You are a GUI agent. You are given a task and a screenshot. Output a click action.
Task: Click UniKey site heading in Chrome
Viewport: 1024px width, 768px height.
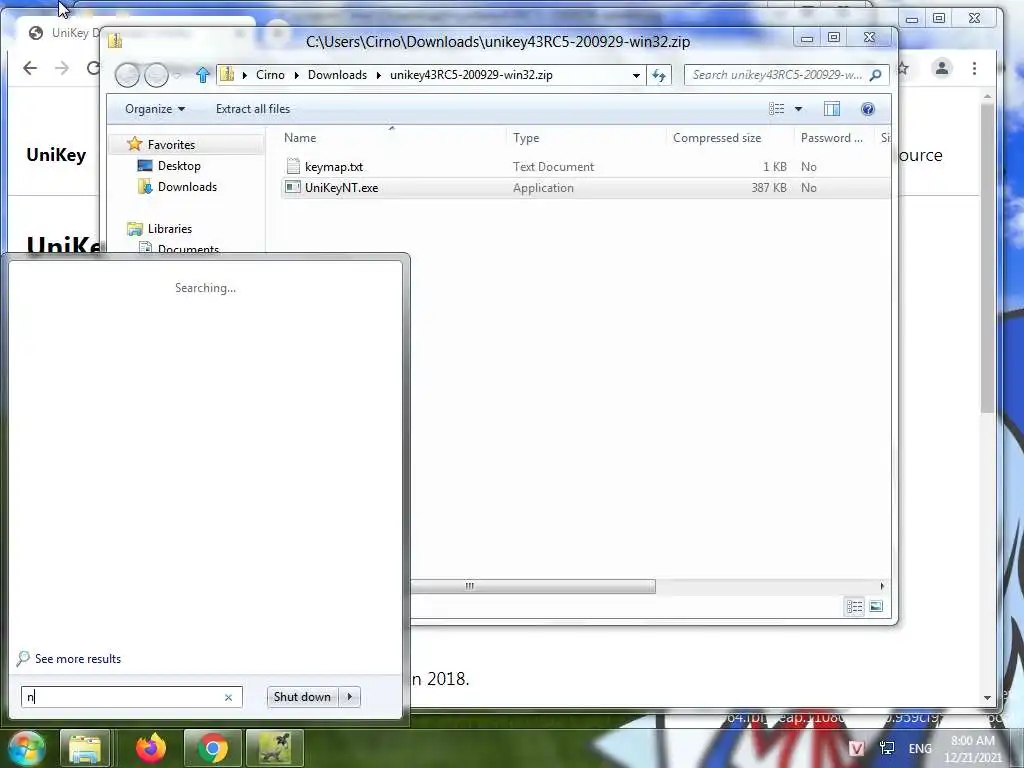coord(56,155)
